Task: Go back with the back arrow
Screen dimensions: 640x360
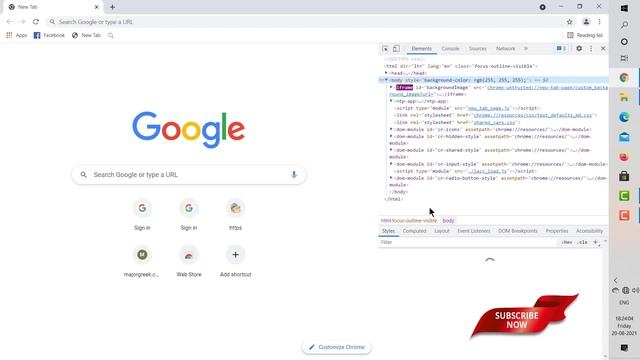Action: pyautogui.click(x=9, y=22)
